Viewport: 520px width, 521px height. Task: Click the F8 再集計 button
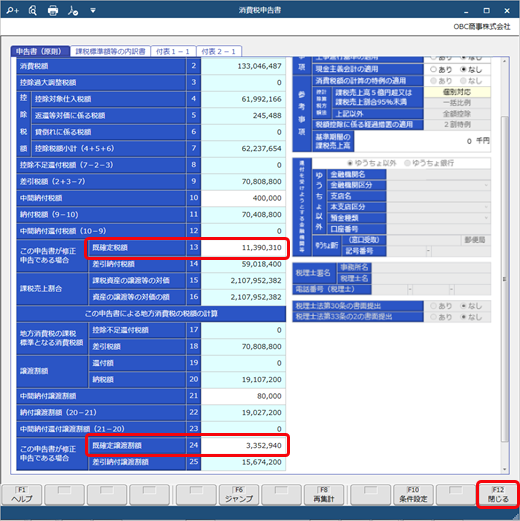pos(324,494)
